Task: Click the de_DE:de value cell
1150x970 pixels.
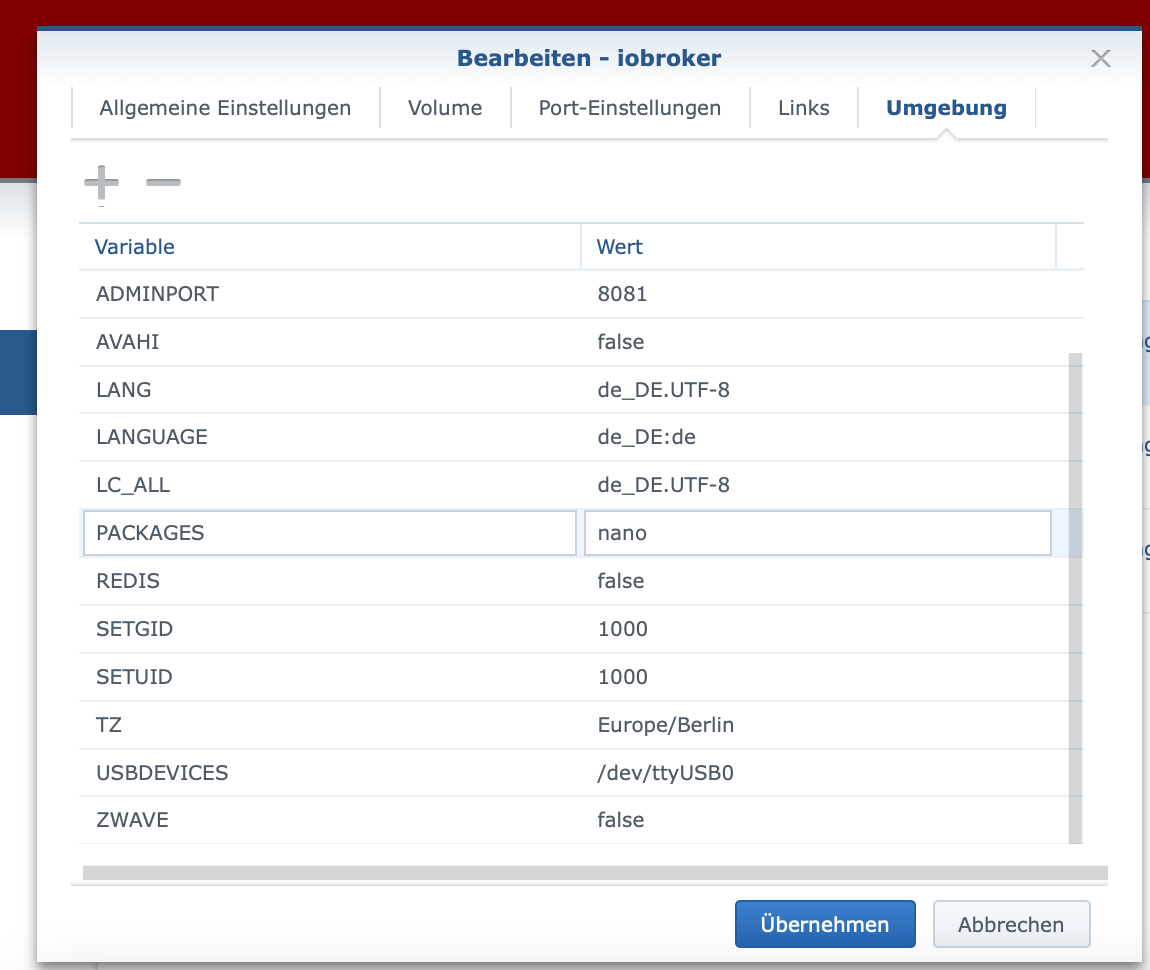Action: 818,437
